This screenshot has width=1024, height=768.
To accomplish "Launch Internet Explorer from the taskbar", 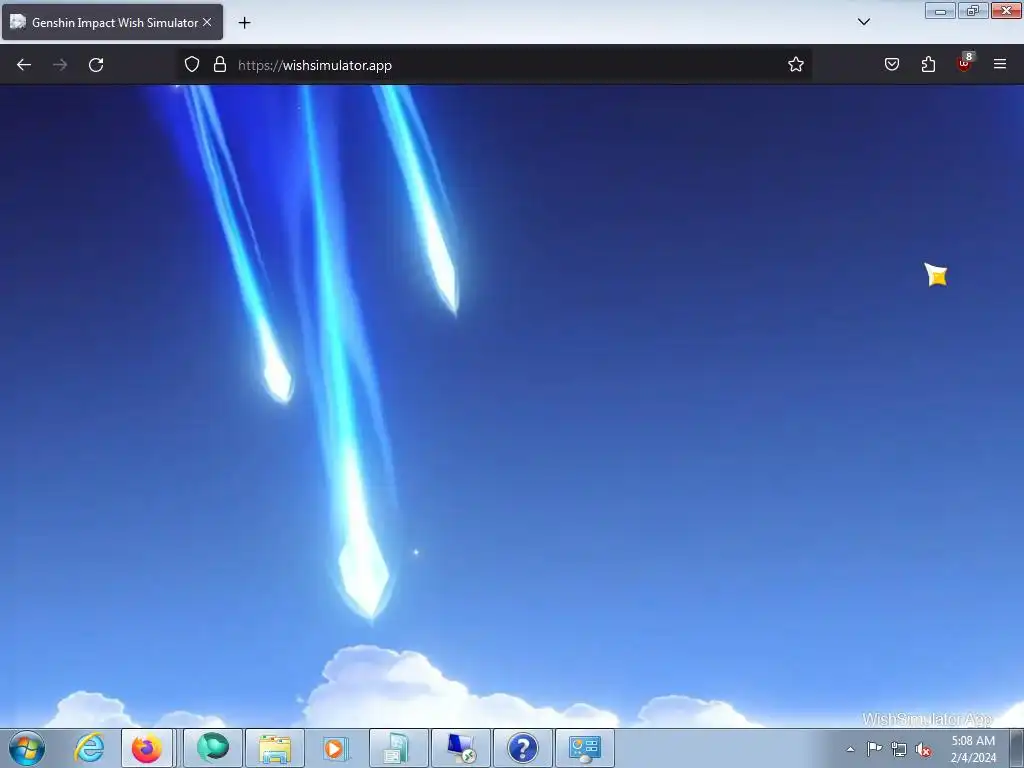I will pos(89,748).
